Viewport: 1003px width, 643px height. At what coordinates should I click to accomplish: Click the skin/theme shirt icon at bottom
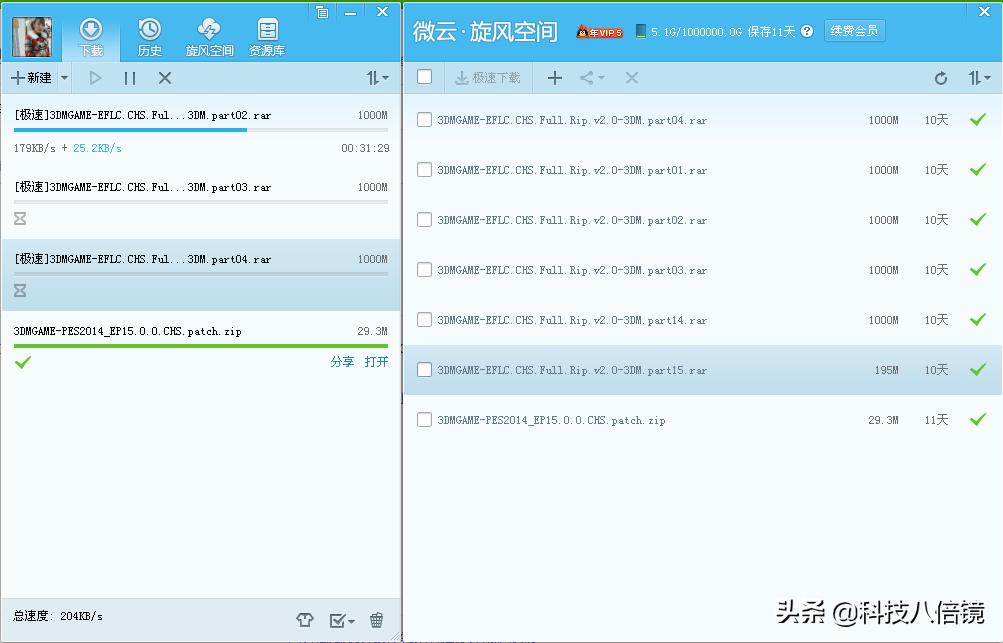point(305,620)
